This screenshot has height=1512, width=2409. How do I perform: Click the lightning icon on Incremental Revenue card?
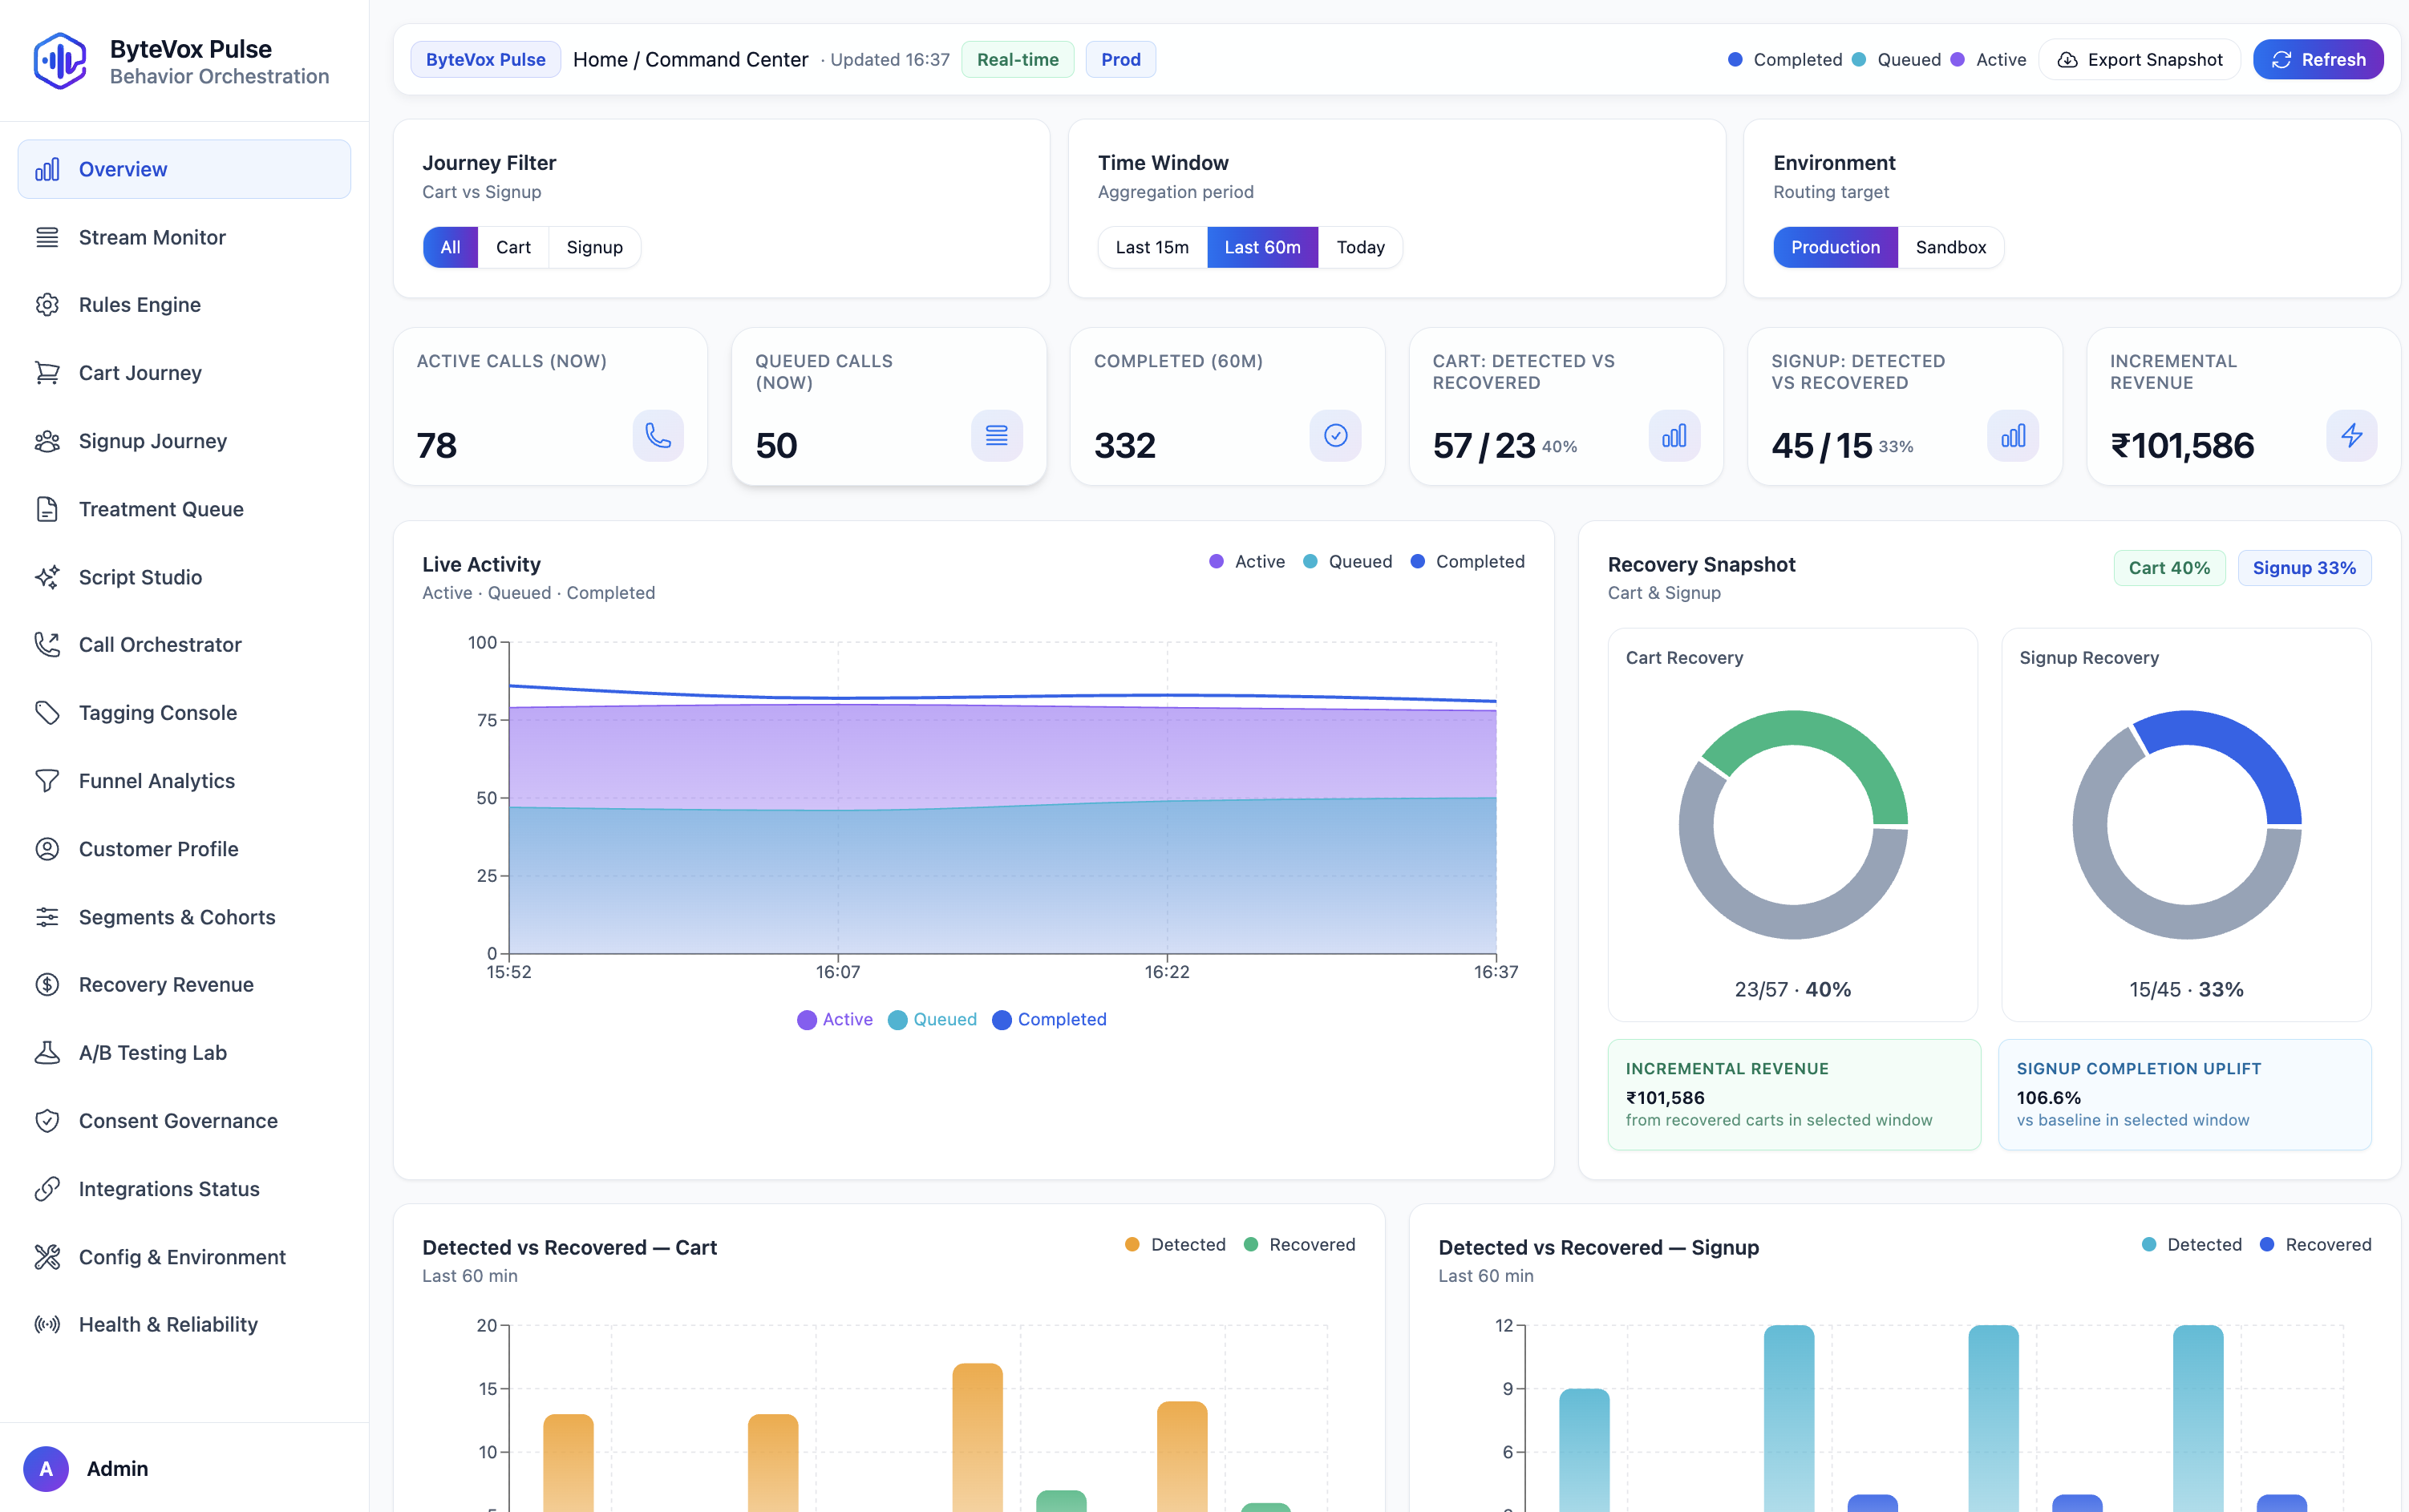click(2351, 435)
